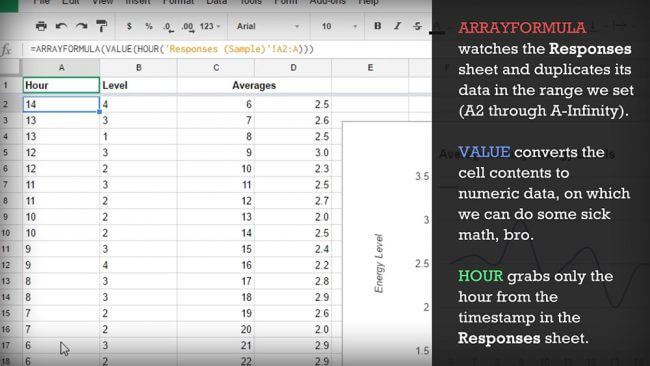Click the fx function icon
The height and width of the screenshot is (366, 650).
click(7, 50)
